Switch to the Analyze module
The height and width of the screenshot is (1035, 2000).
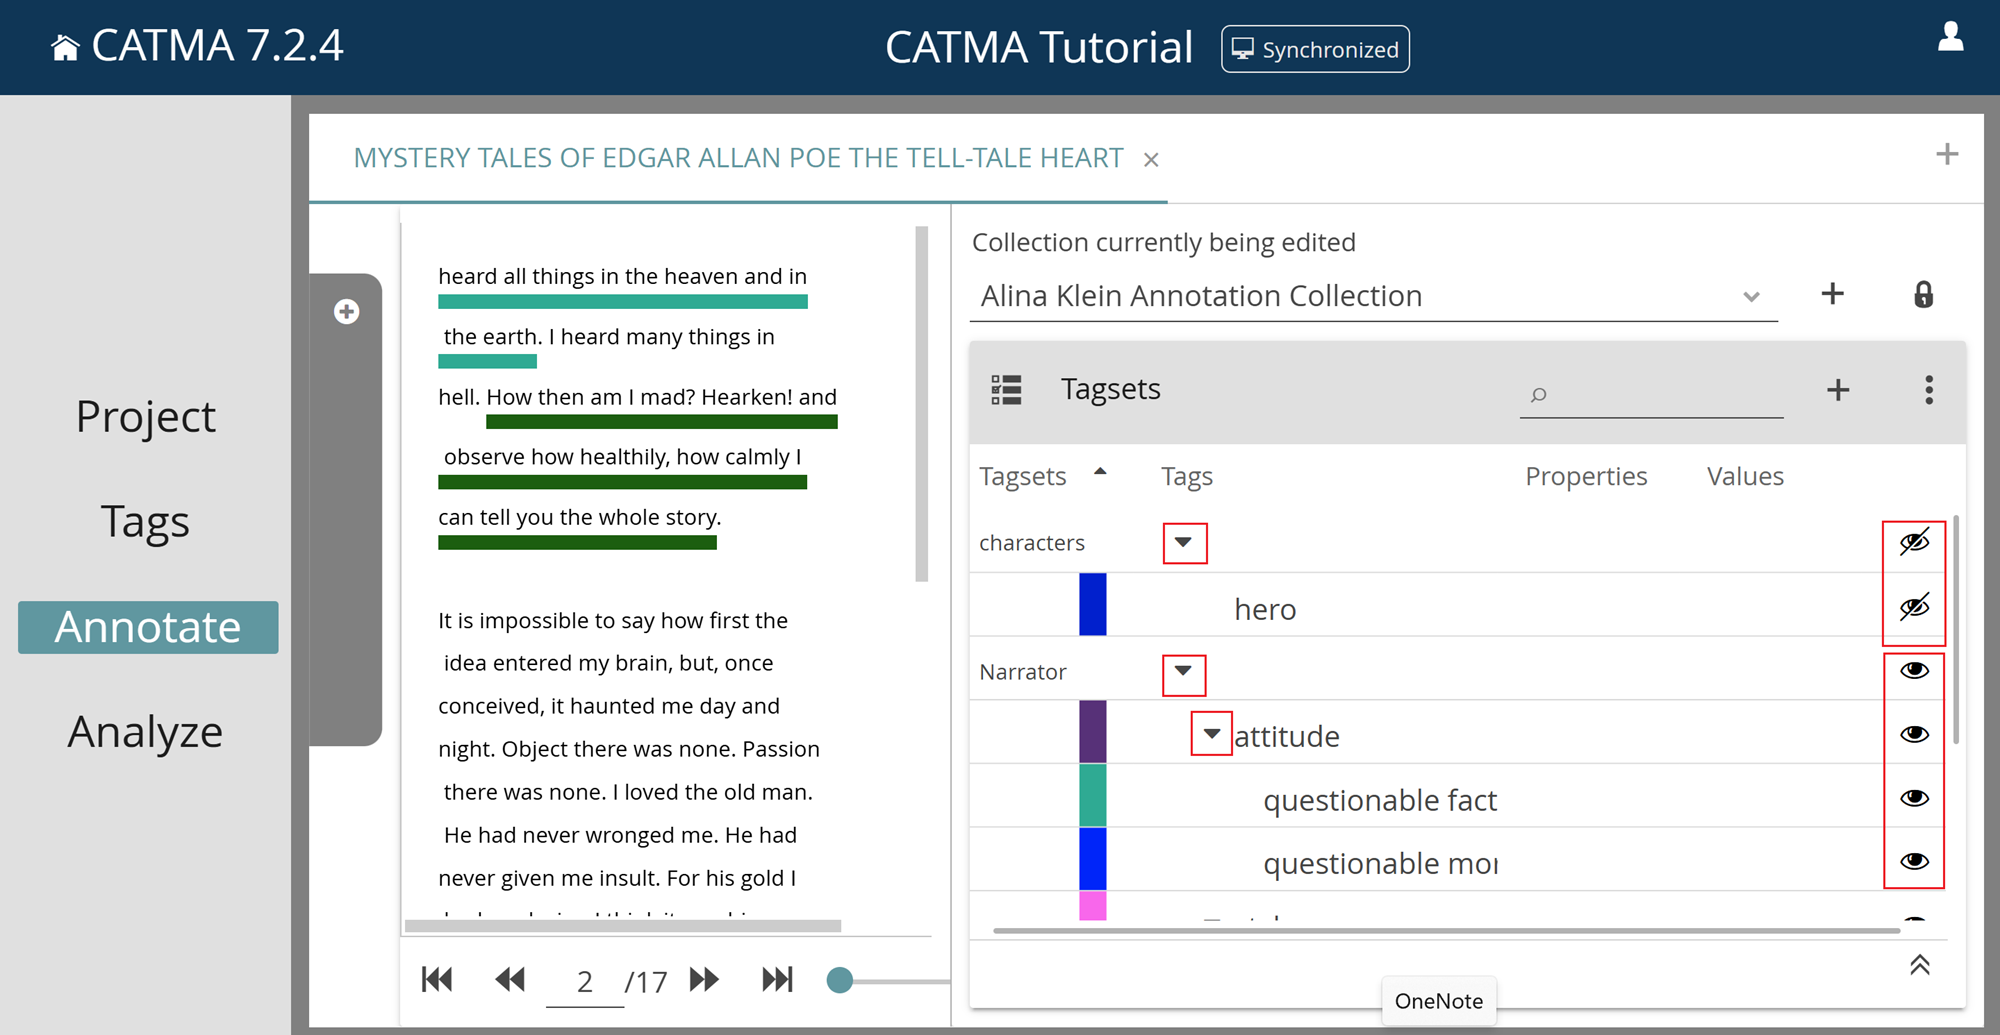point(145,731)
